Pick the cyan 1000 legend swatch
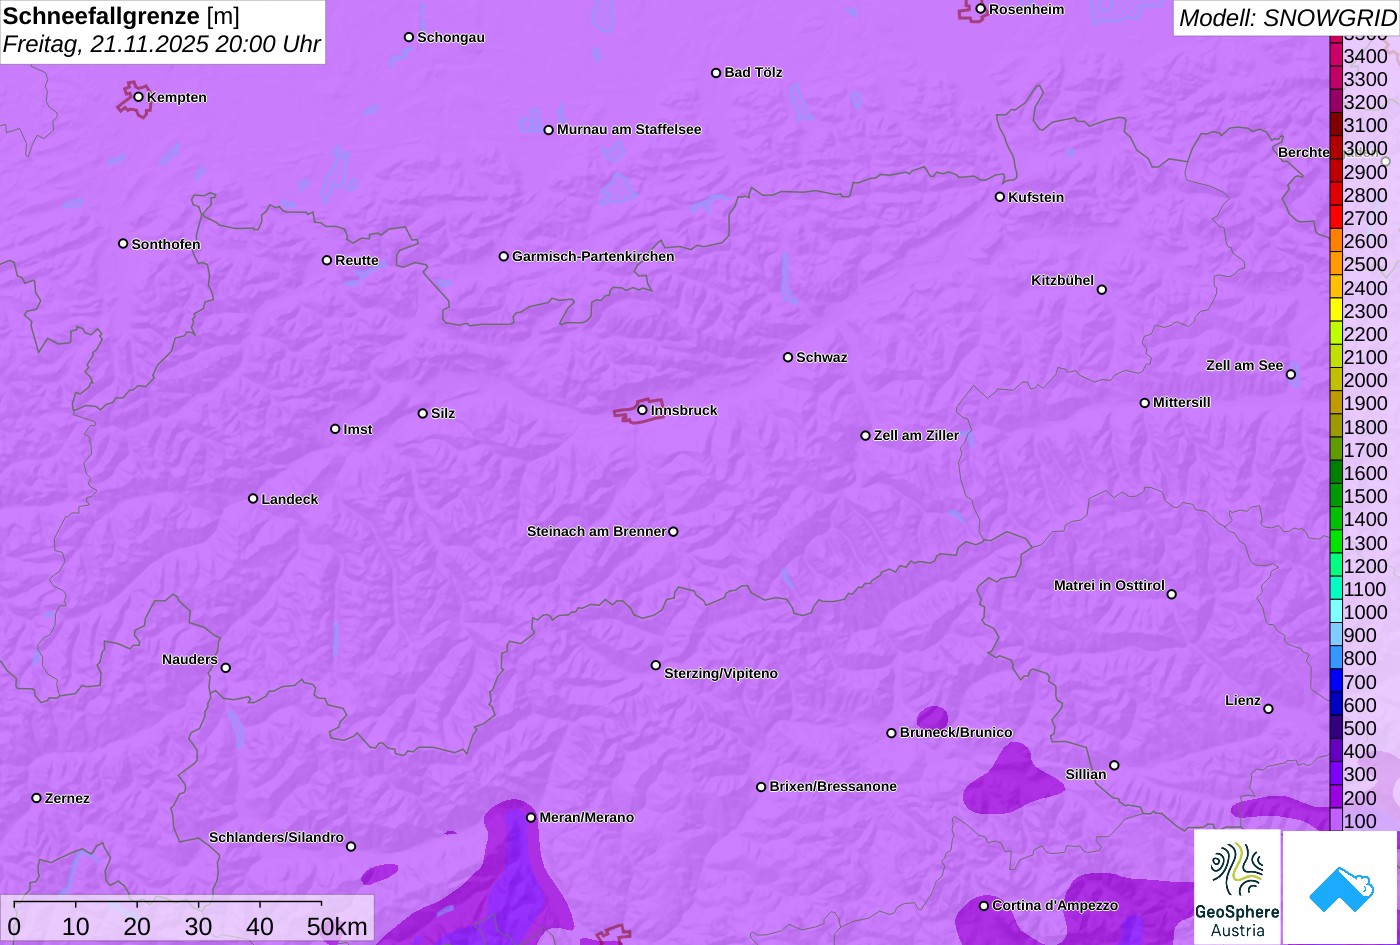Screen dimensions: 1400x945 click(x=1335, y=611)
